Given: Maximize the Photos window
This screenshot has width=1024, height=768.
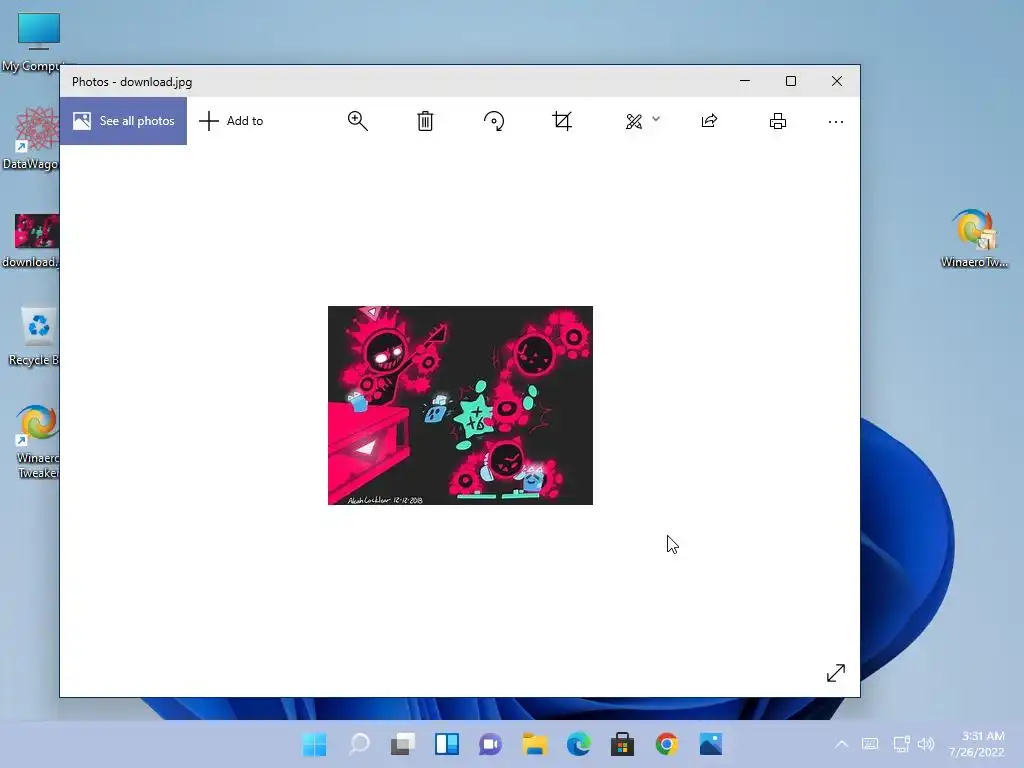Looking at the screenshot, I should [791, 81].
